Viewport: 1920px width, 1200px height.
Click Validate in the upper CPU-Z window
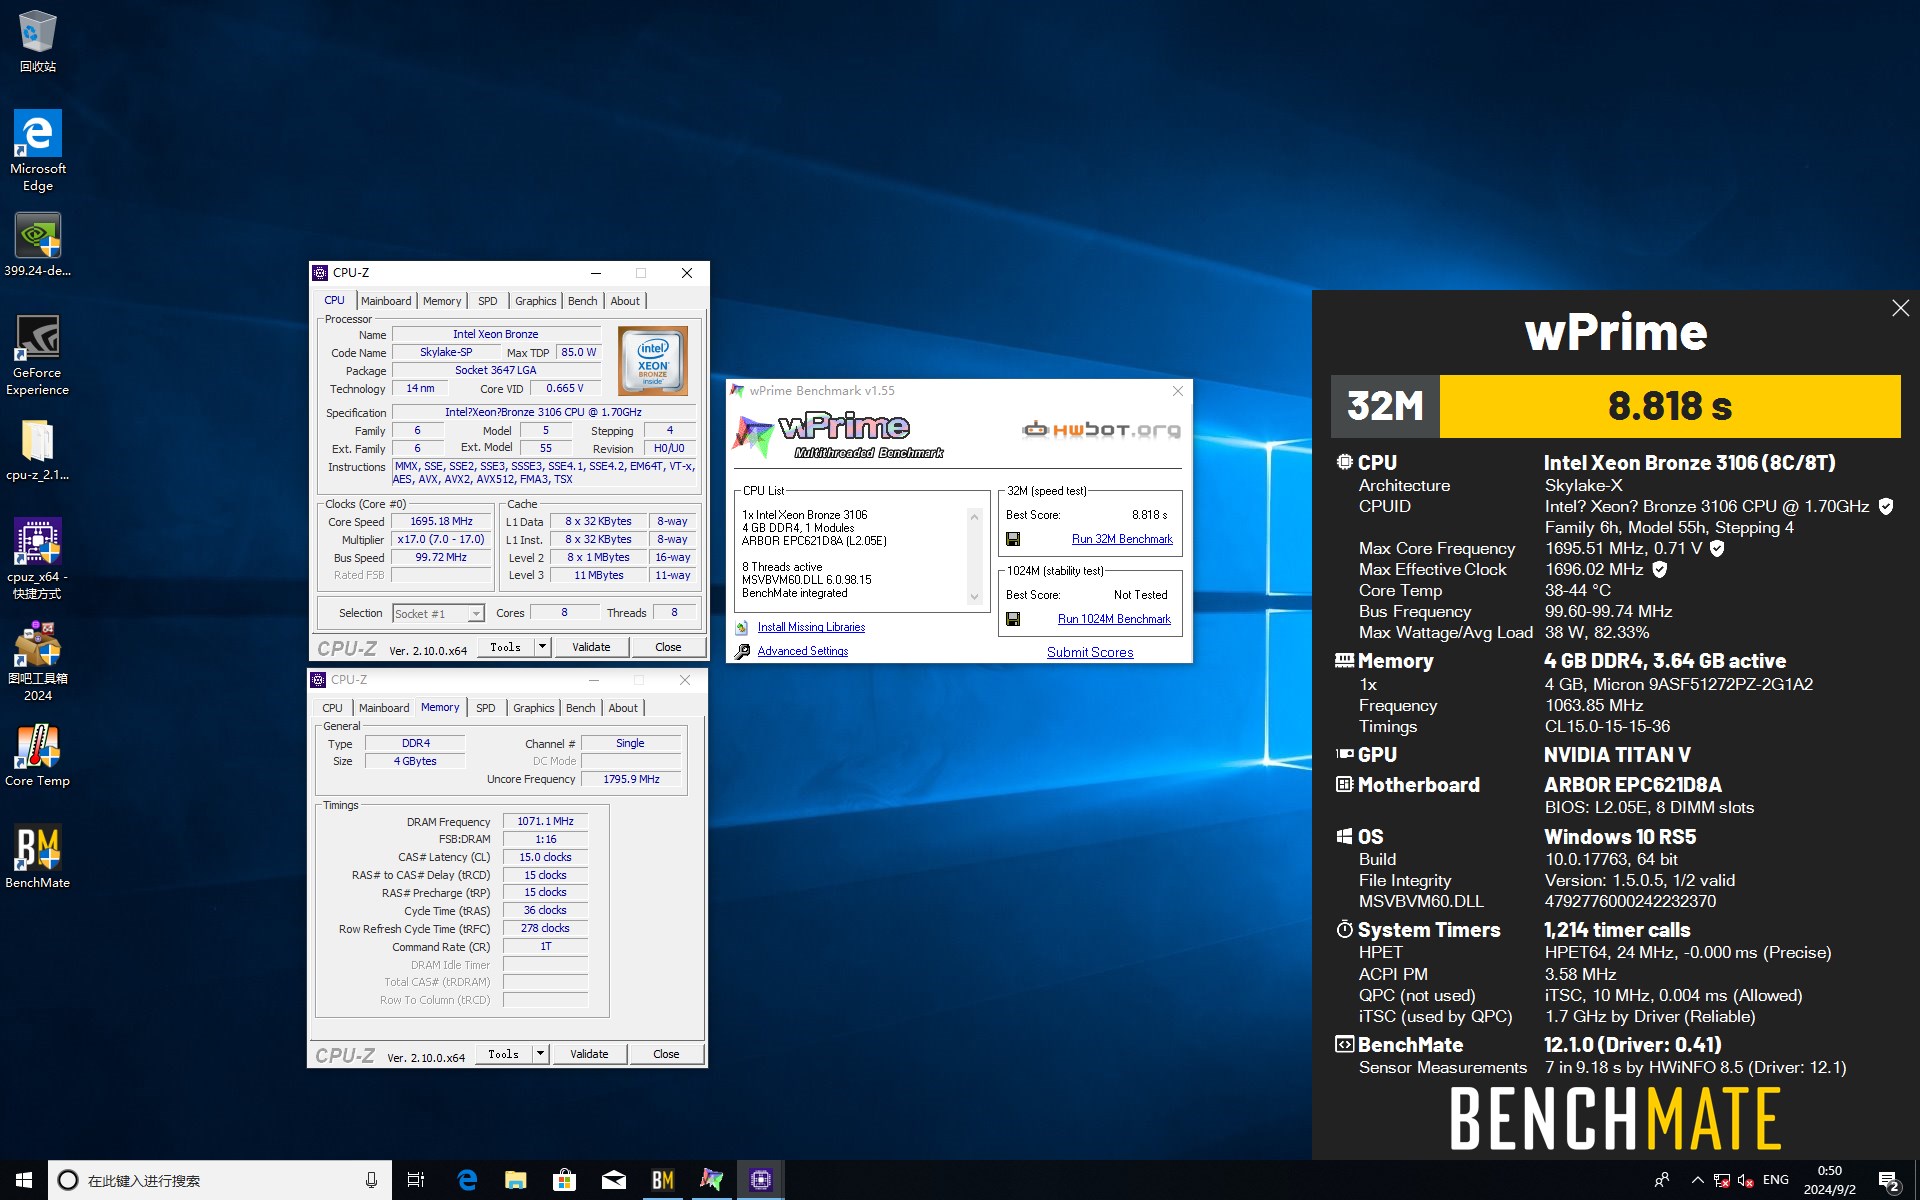coord(591,647)
